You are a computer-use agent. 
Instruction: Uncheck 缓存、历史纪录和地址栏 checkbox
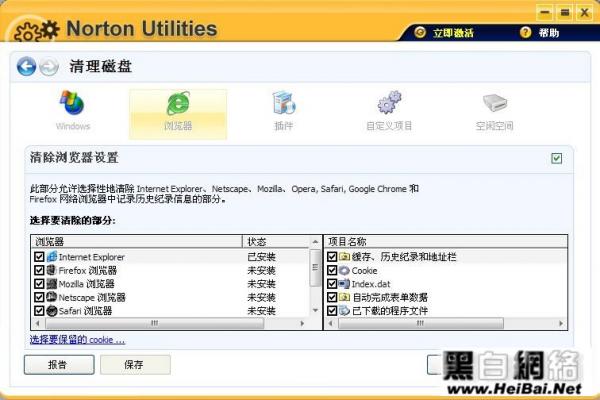332,256
